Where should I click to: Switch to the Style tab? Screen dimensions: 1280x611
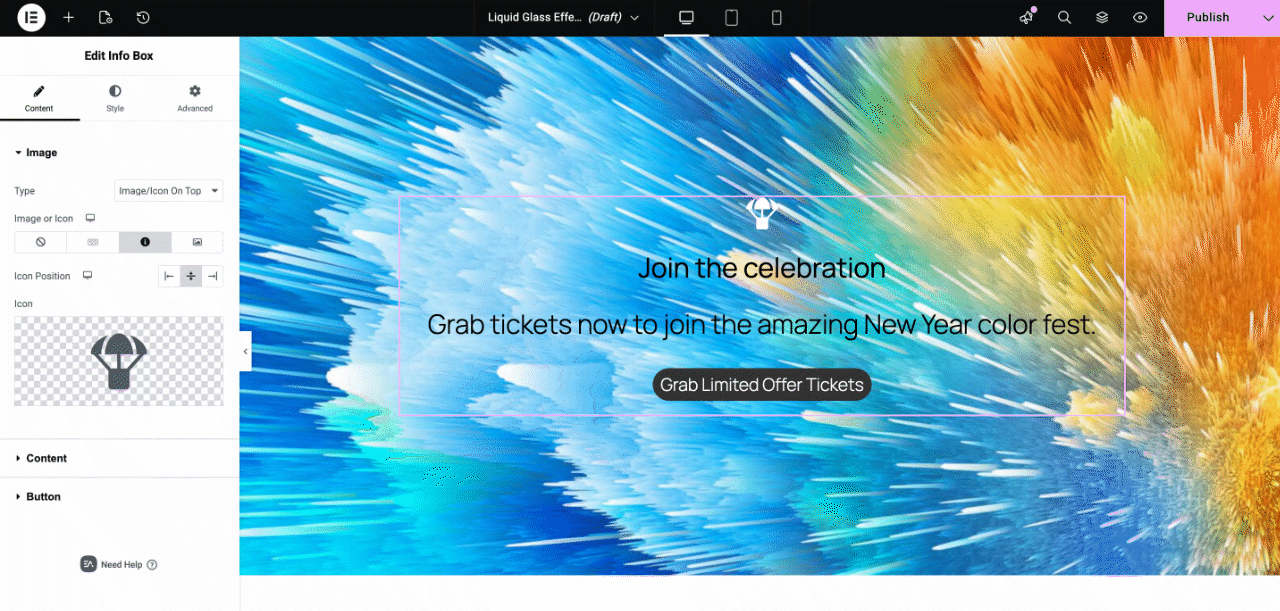coord(115,98)
